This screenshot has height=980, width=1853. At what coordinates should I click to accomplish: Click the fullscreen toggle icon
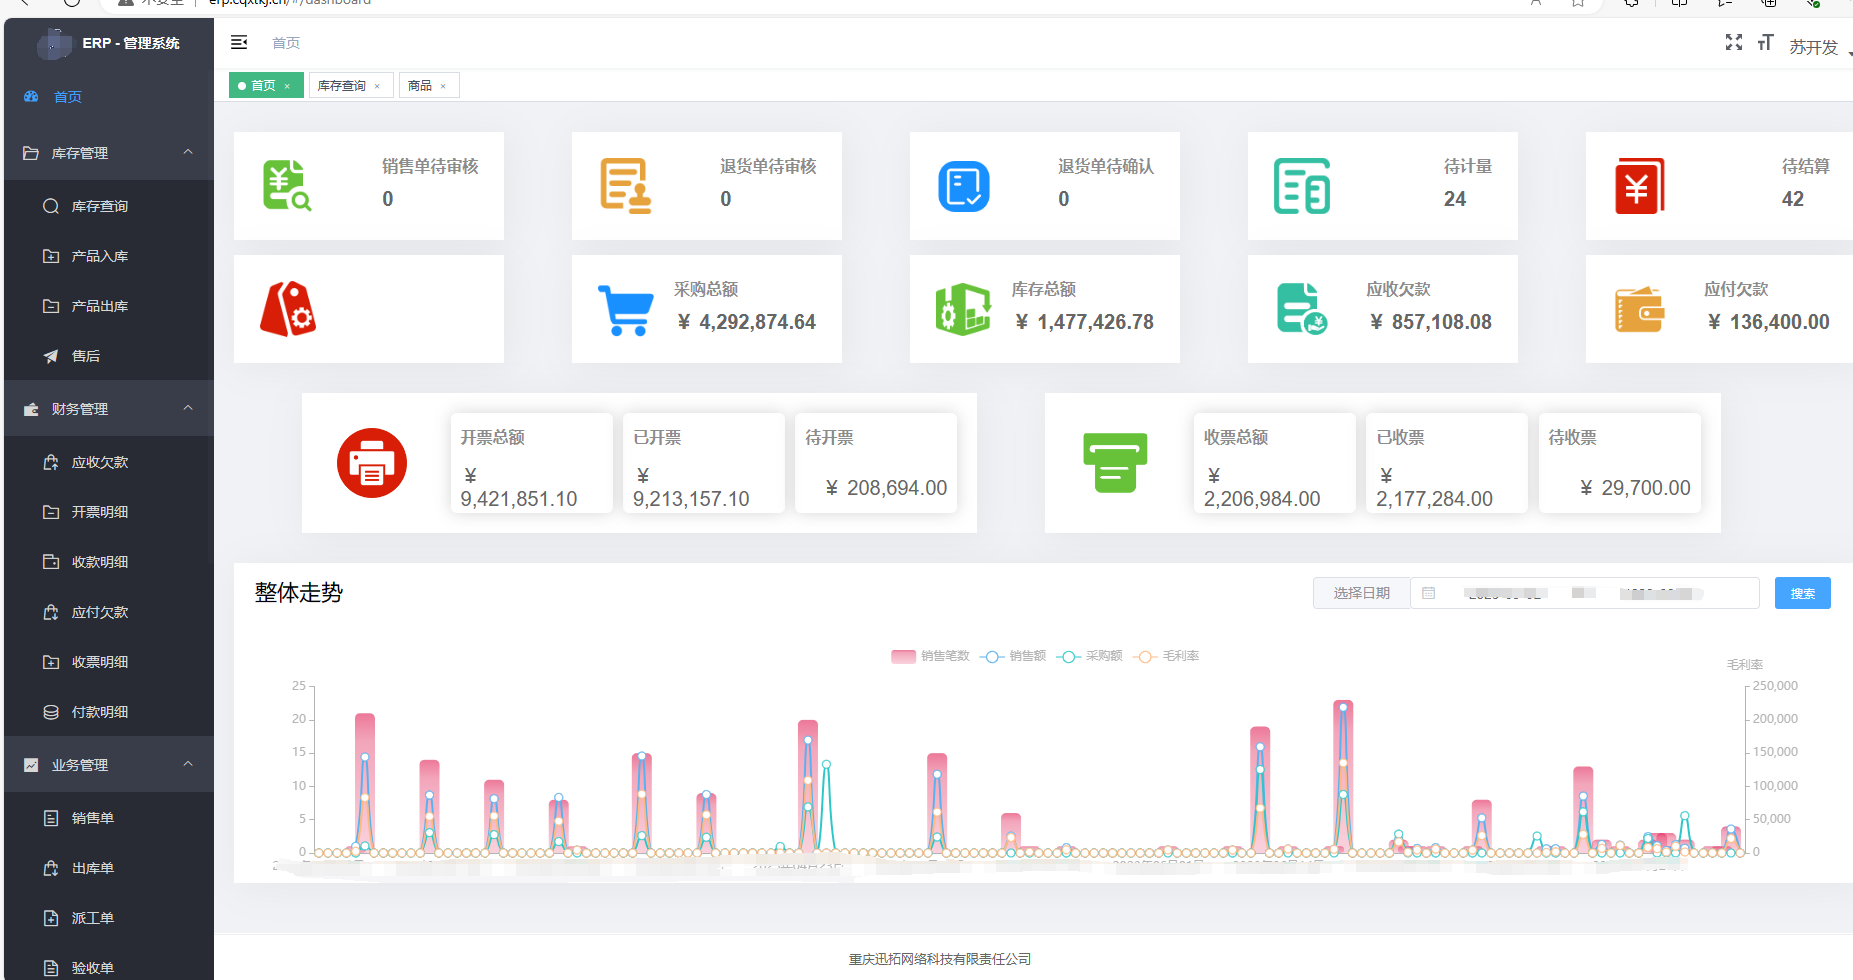coord(1734,42)
